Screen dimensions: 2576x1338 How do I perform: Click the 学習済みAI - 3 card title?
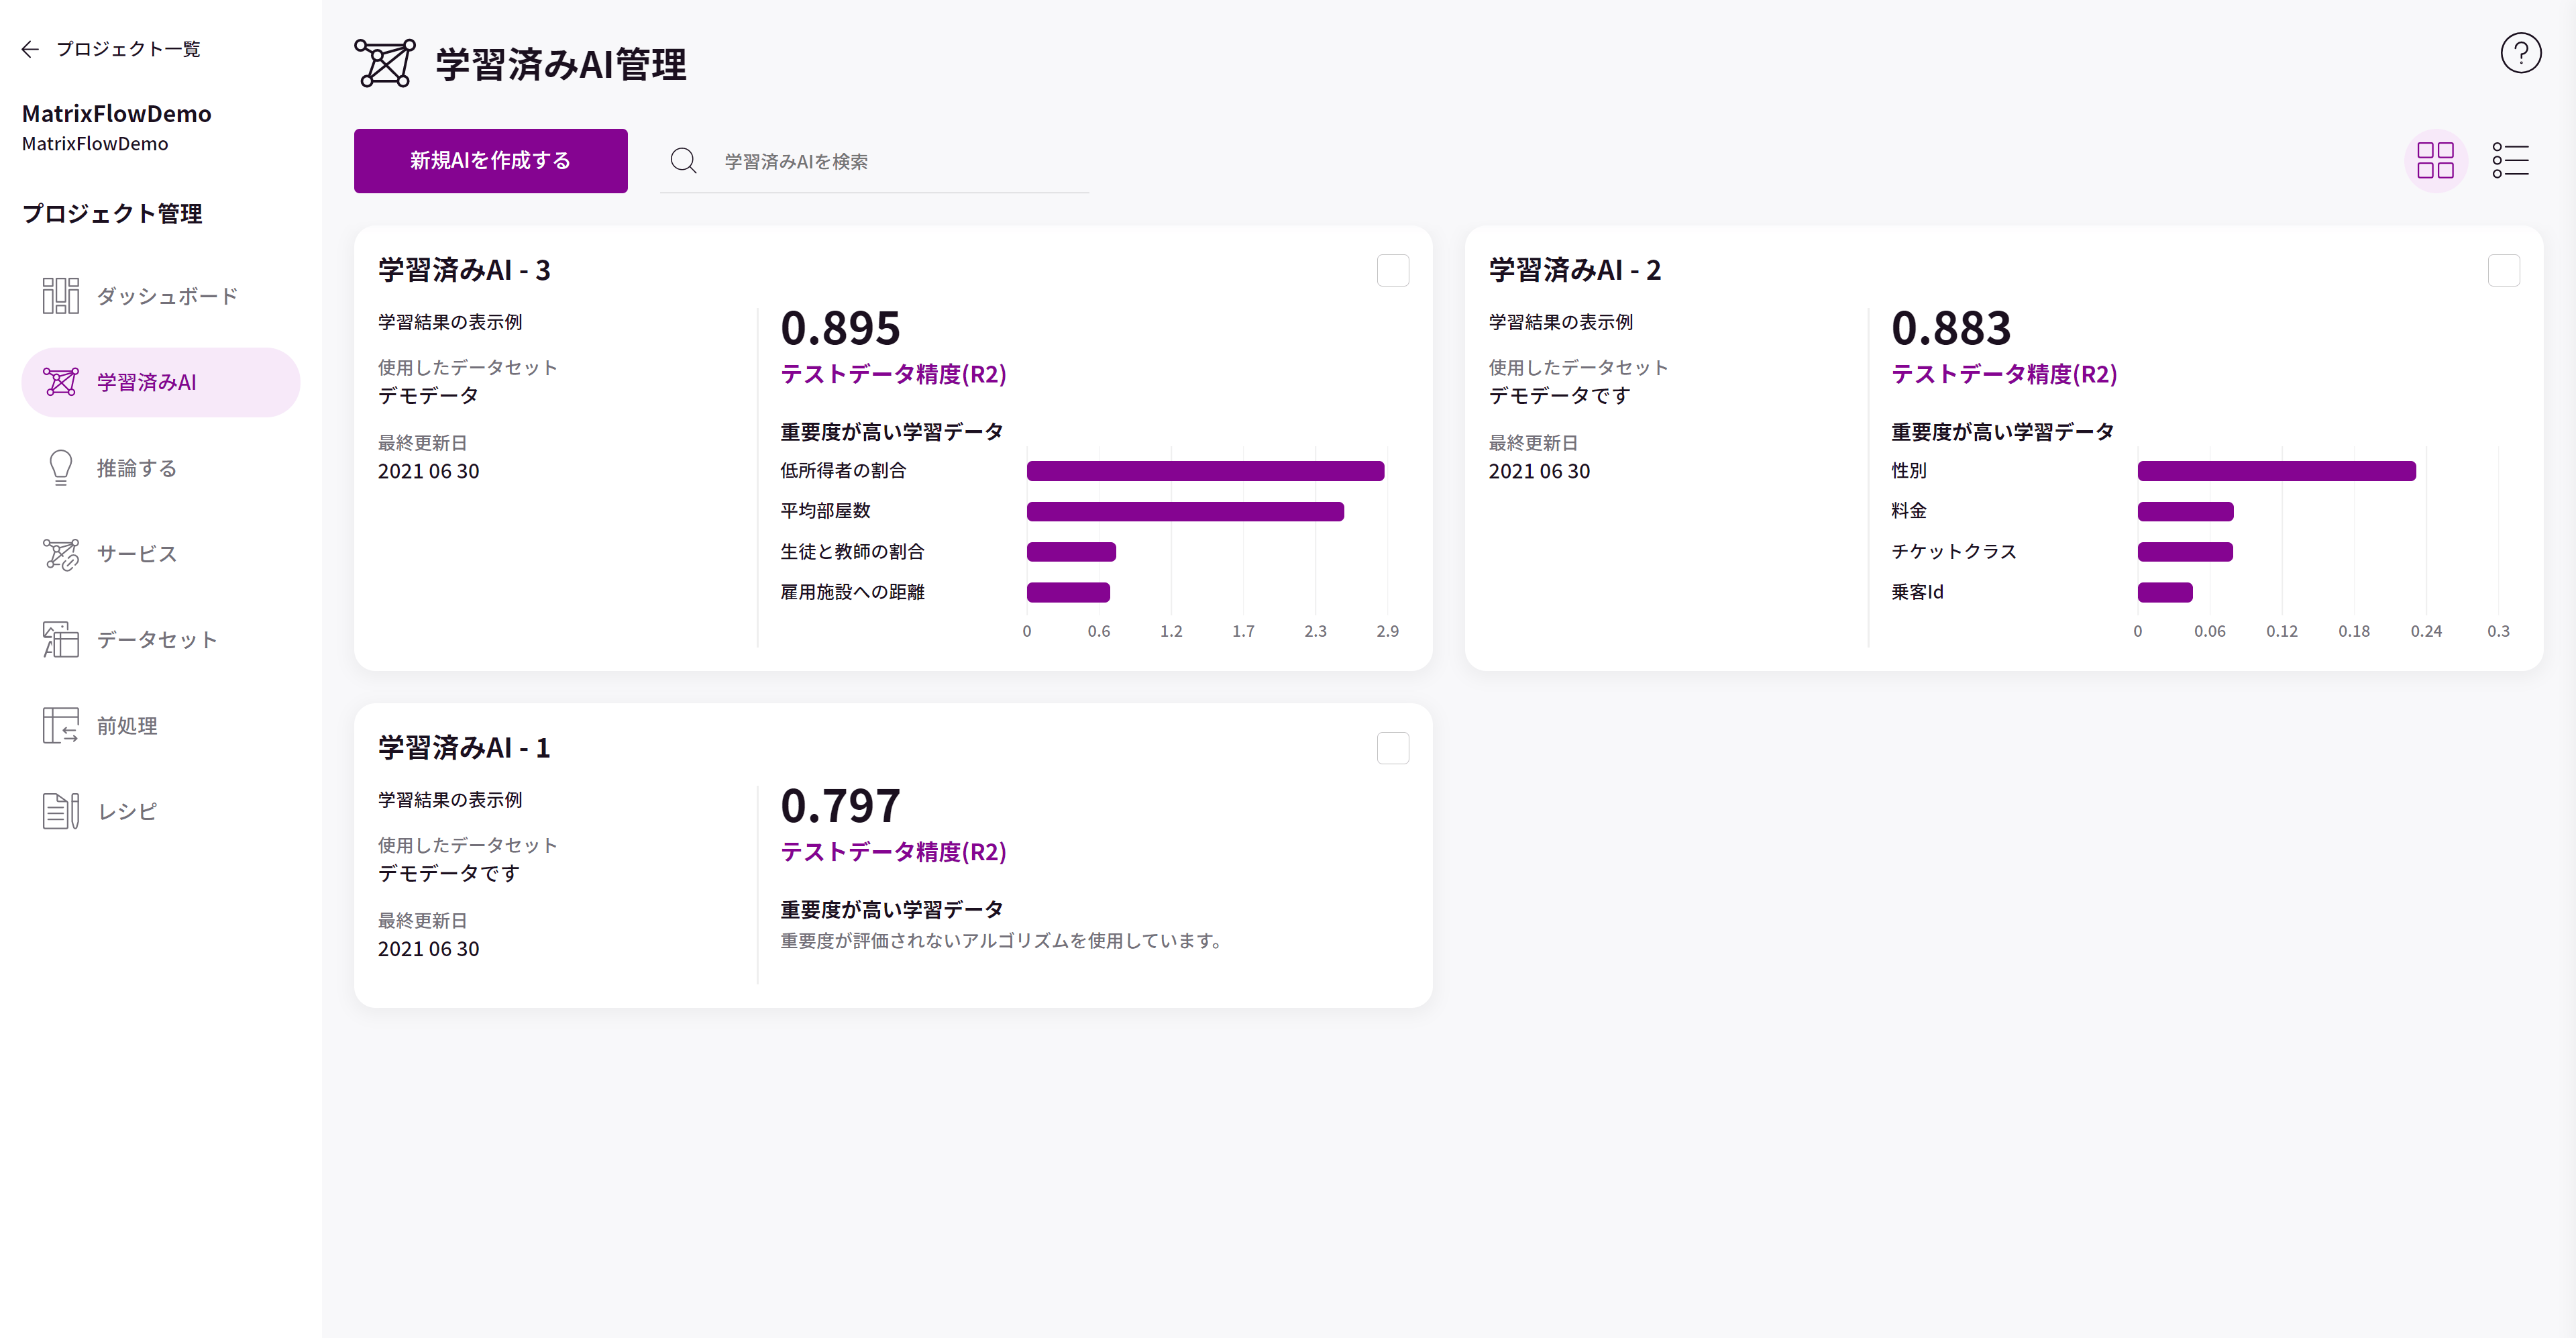tap(464, 270)
